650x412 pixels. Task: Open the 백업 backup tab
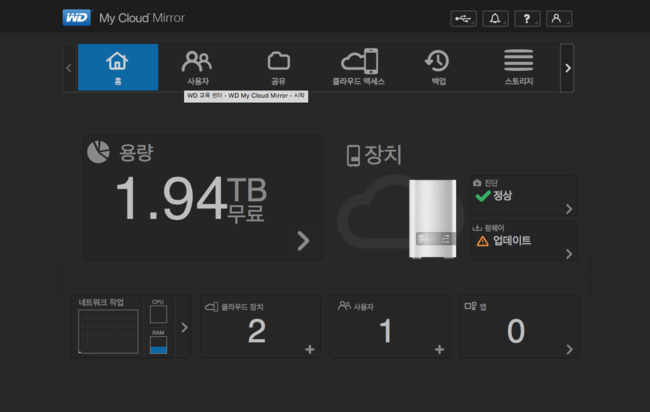[438, 68]
